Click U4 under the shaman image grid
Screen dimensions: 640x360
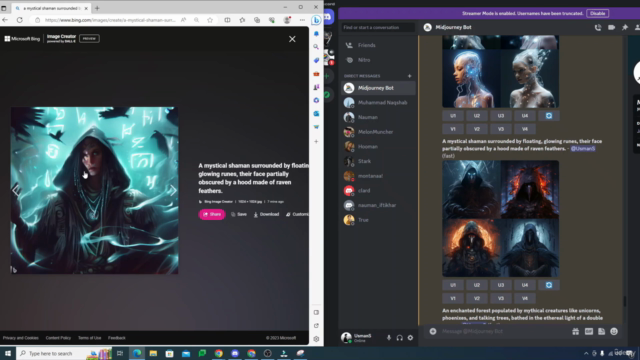[x=525, y=285]
